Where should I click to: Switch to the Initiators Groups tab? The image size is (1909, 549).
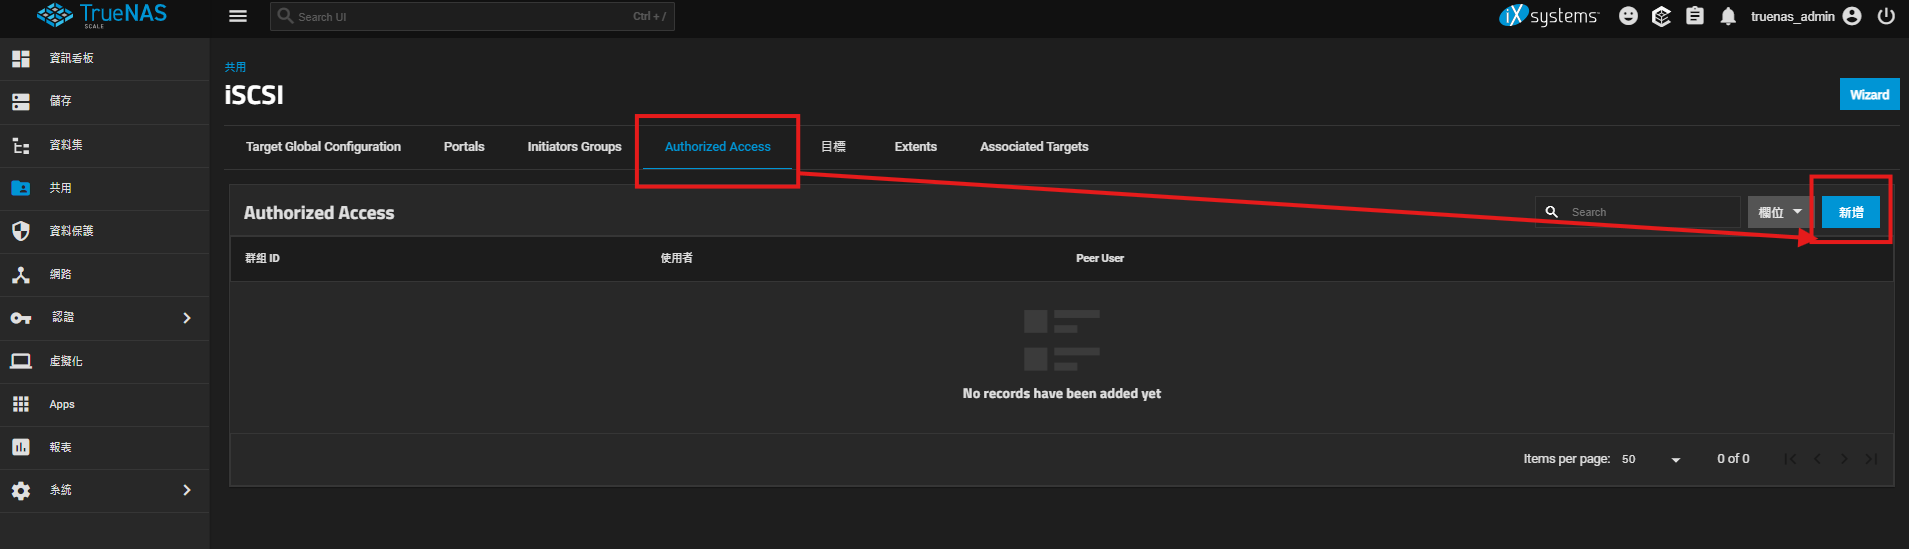pyautogui.click(x=574, y=147)
